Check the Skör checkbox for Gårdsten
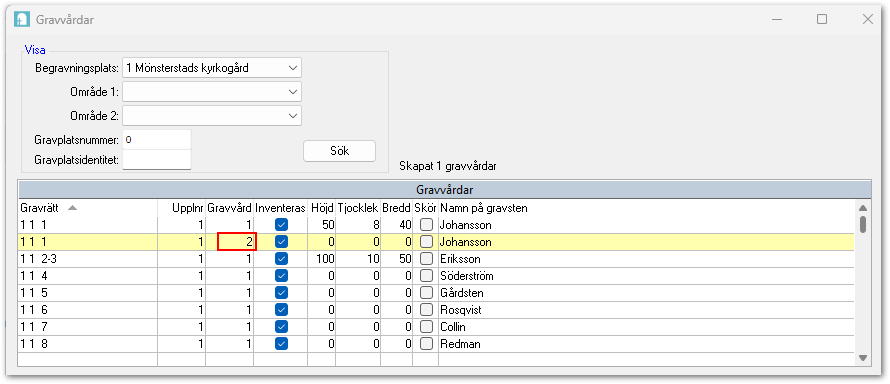Viewport: 890px width, 384px height. pyautogui.click(x=426, y=293)
